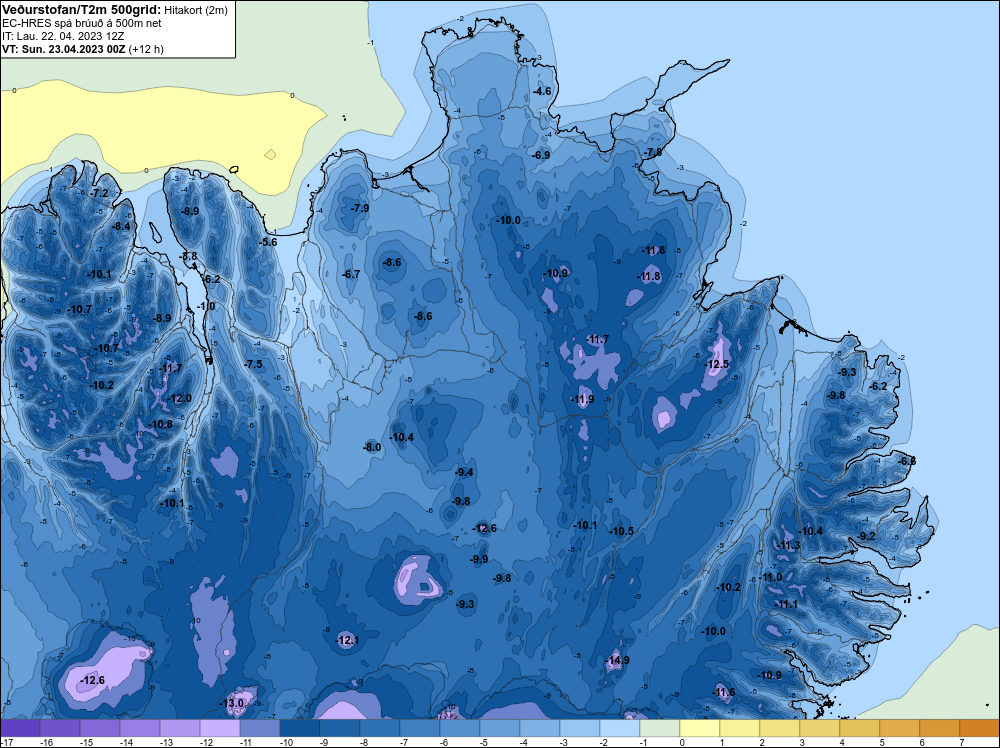Viewport: 1000px width, 748px height.
Task: Click the legend swatch between -5 and -4
Action: click(x=499, y=728)
